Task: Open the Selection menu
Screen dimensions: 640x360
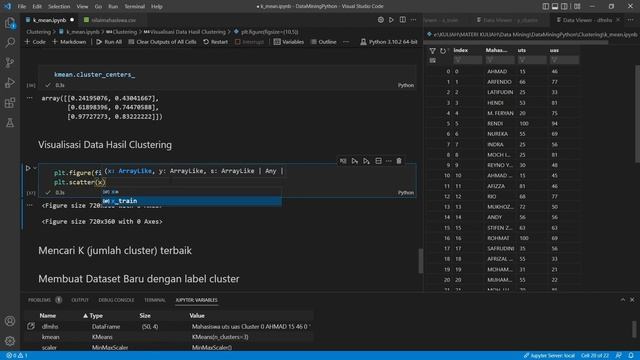Action: 59,7
